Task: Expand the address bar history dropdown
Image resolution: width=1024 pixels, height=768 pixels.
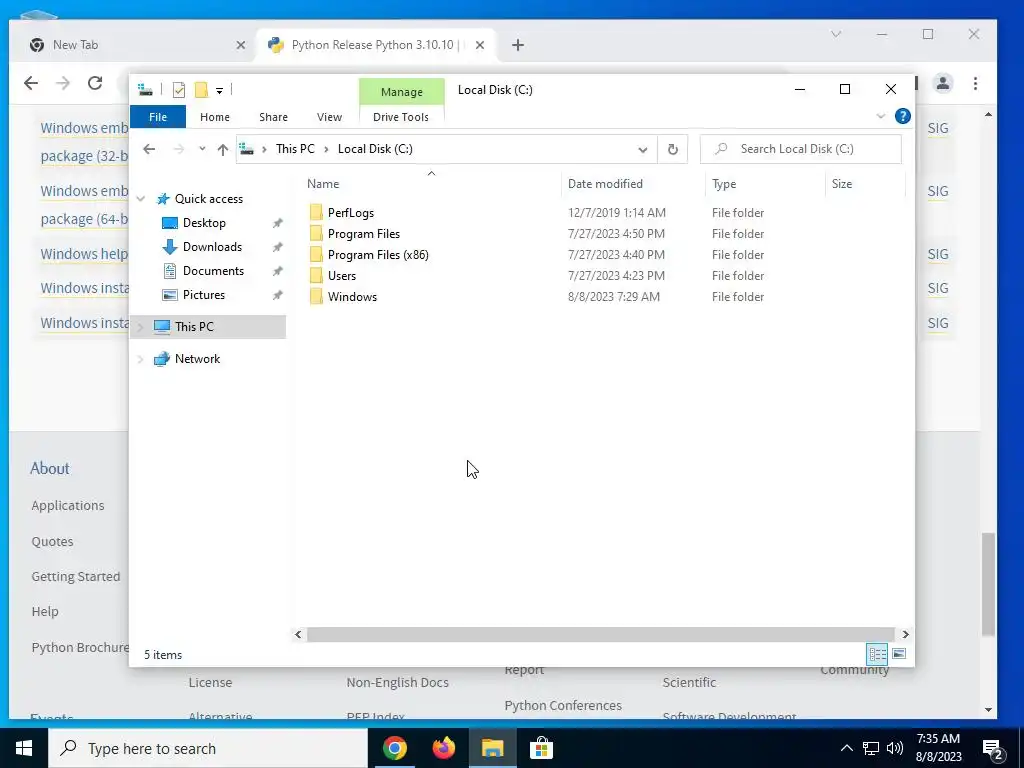Action: tap(643, 150)
